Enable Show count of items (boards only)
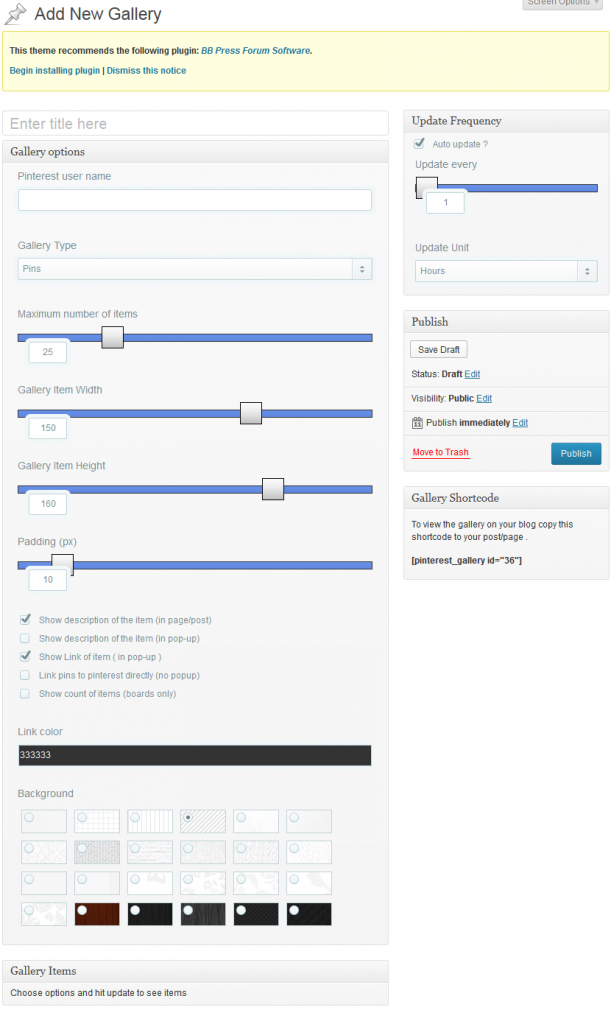This screenshot has height=1024, width=611. [x=25, y=693]
